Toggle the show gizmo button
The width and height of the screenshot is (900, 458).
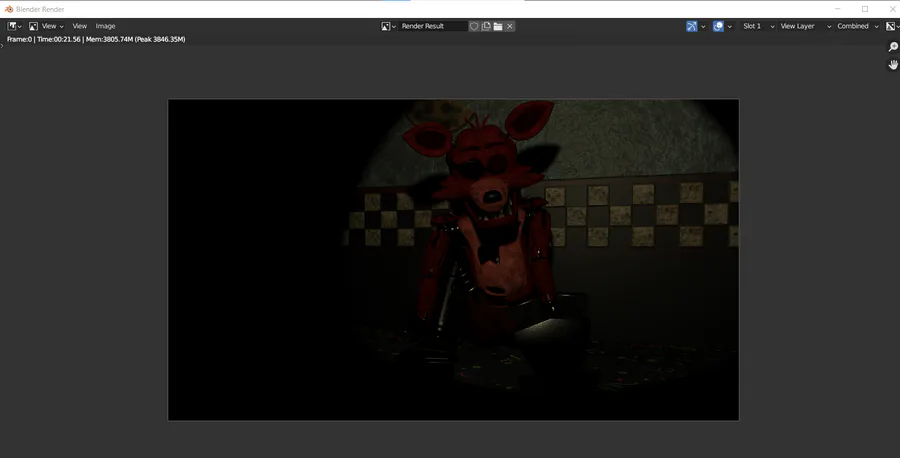[x=692, y=26]
